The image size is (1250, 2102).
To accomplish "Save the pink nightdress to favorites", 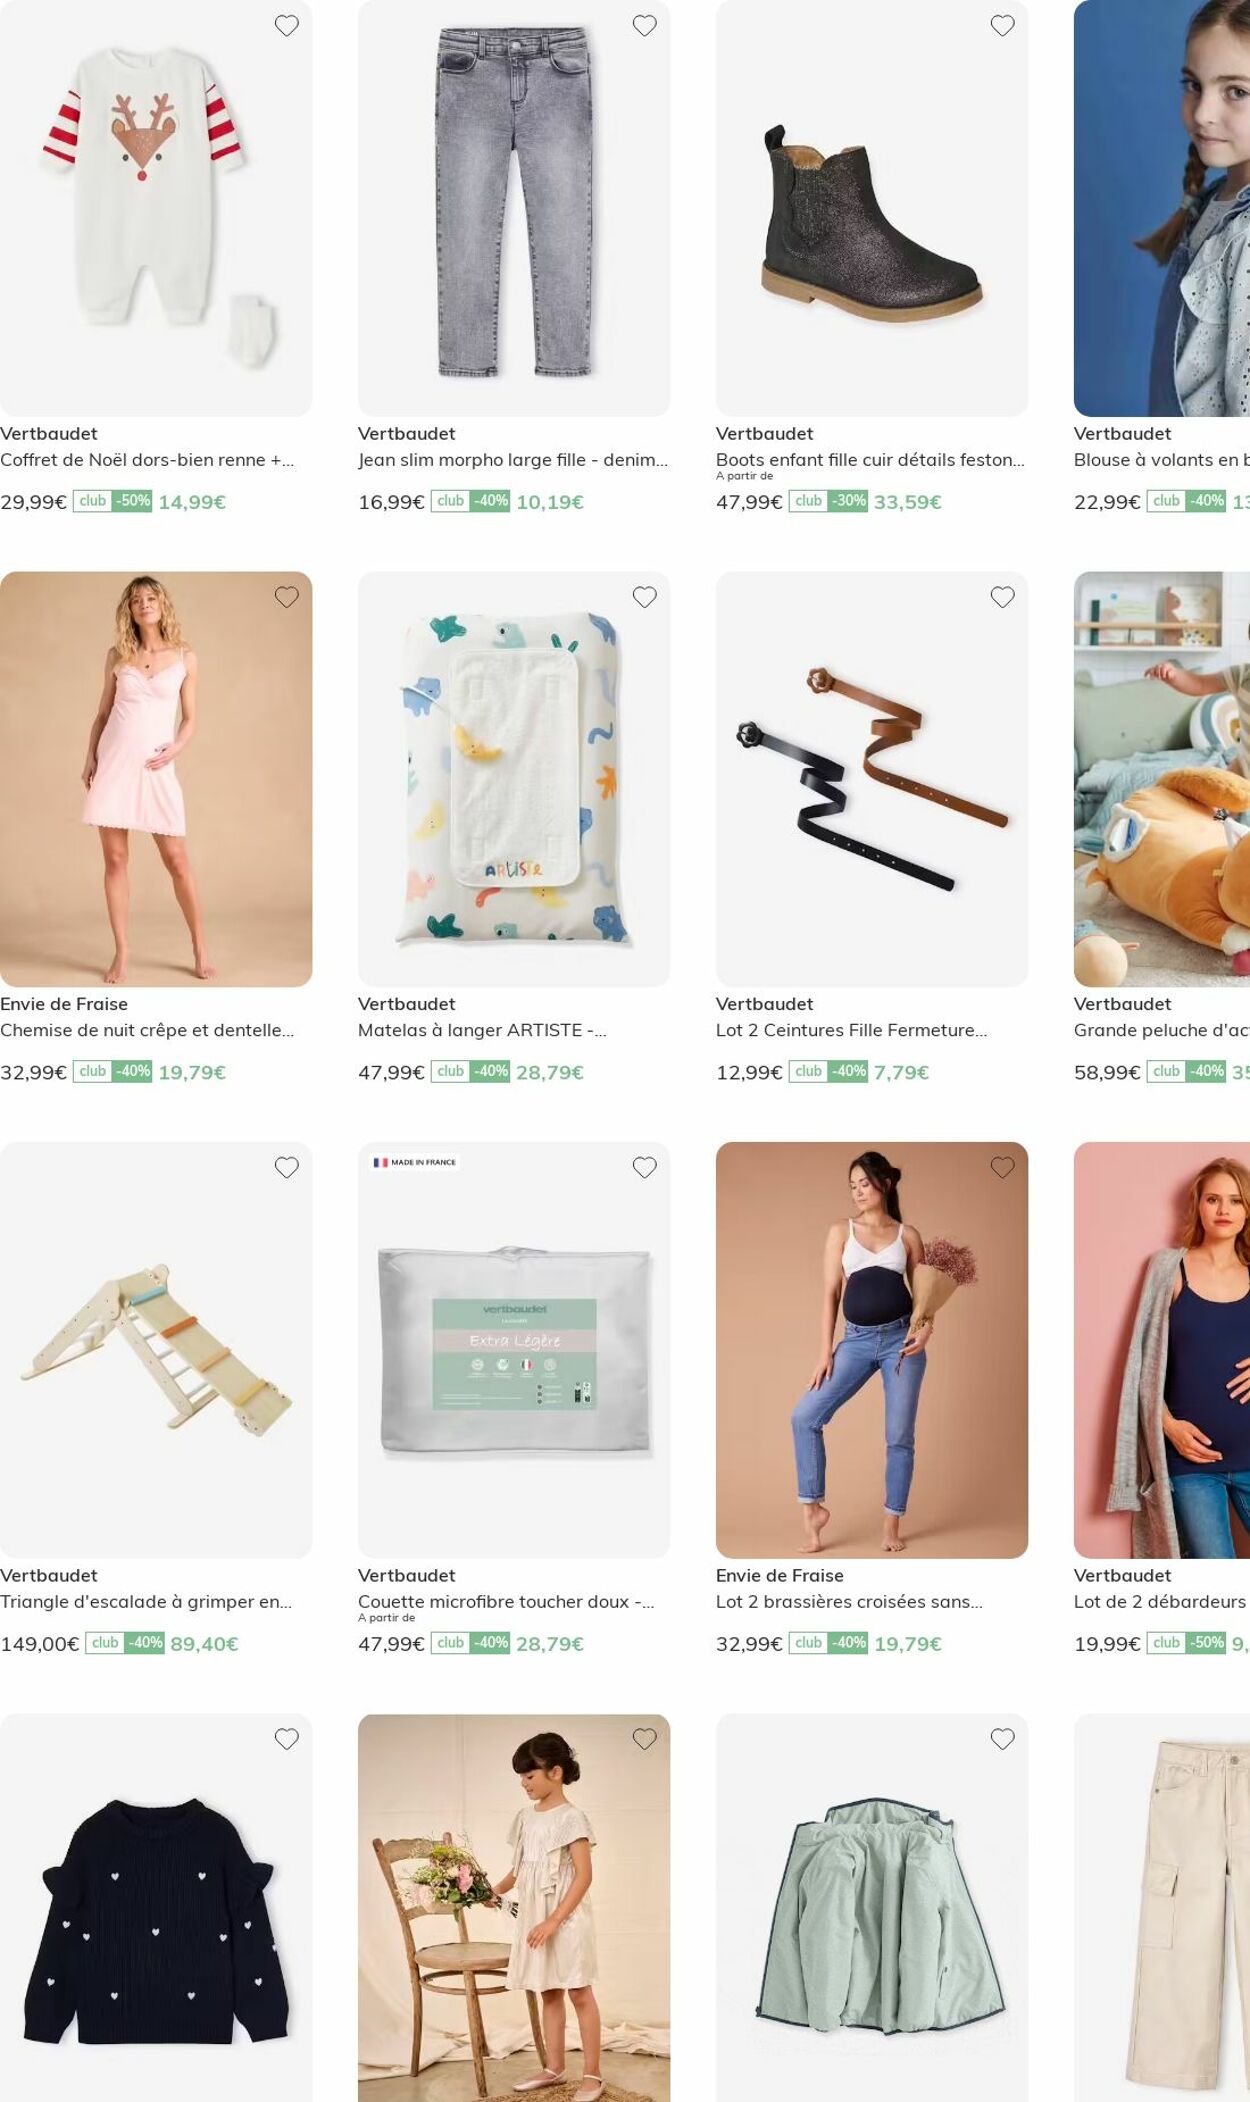I will coord(287,597).
